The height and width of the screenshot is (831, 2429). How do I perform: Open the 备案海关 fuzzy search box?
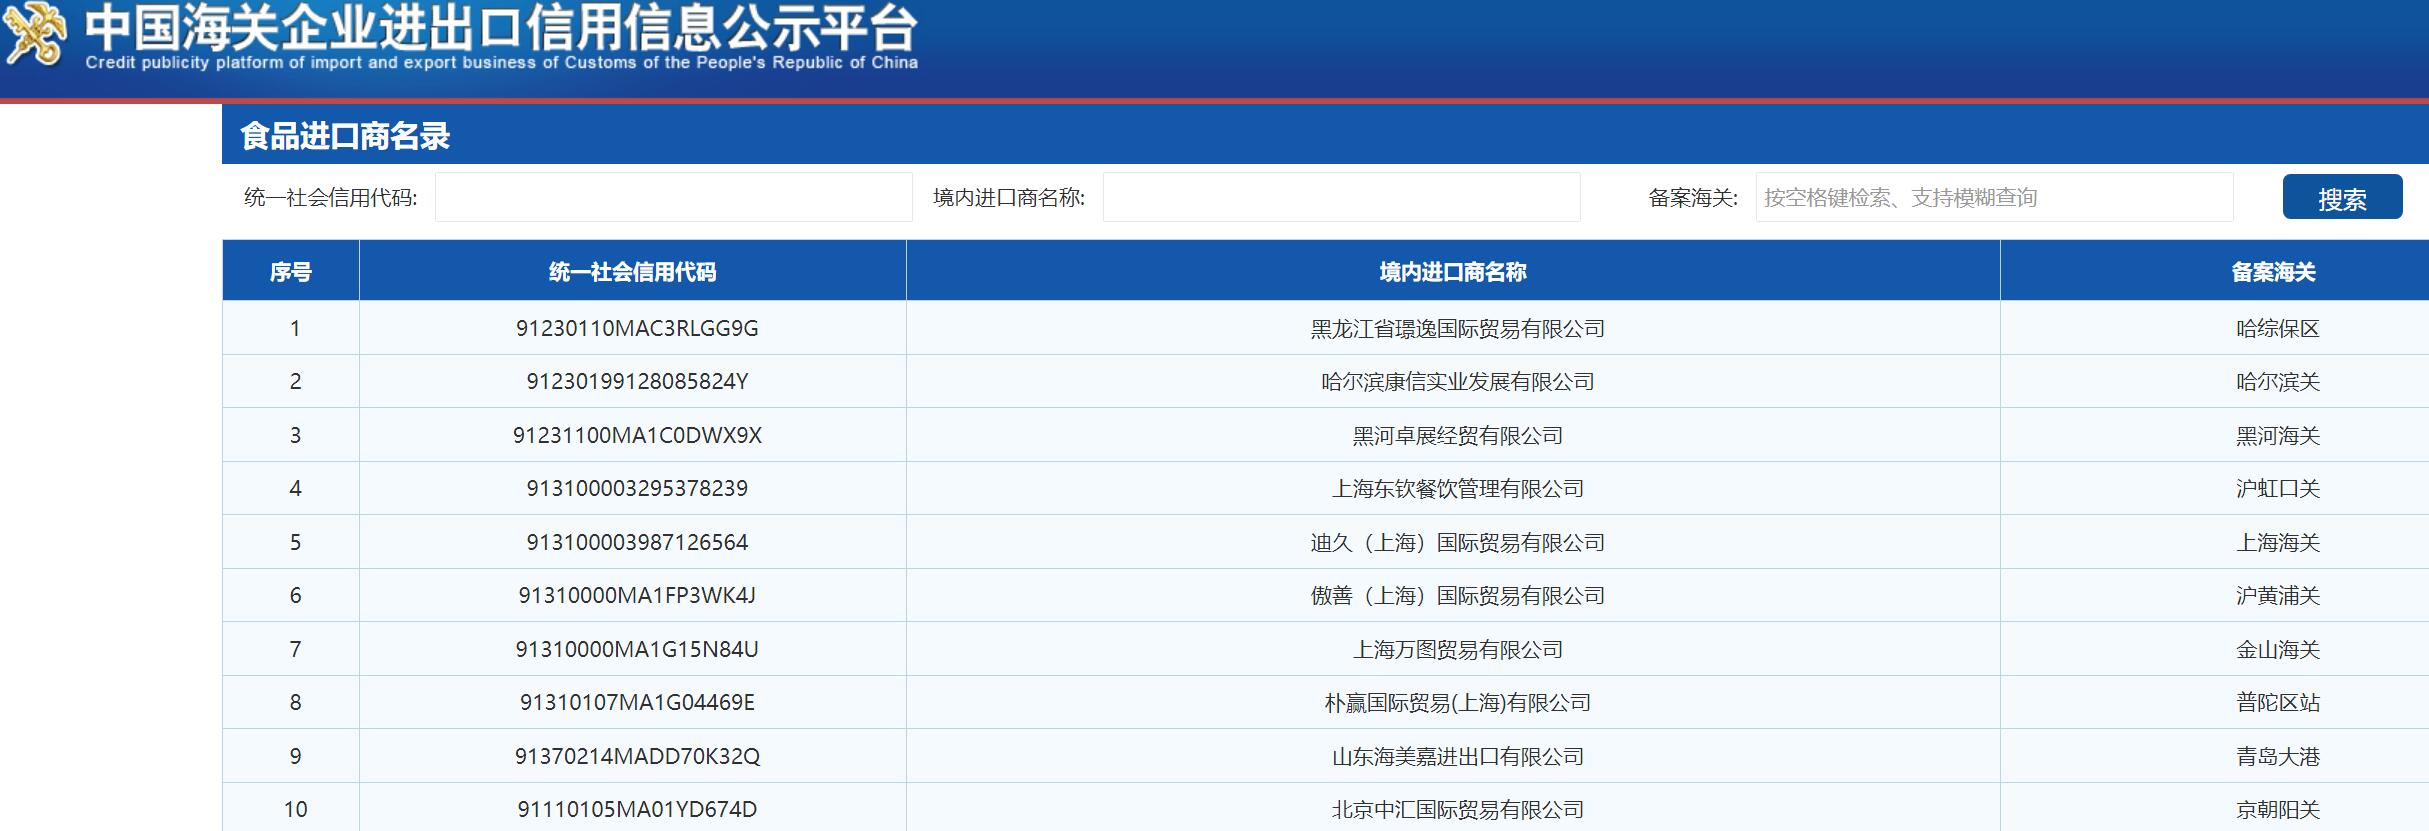click(x=1993, y=197)
